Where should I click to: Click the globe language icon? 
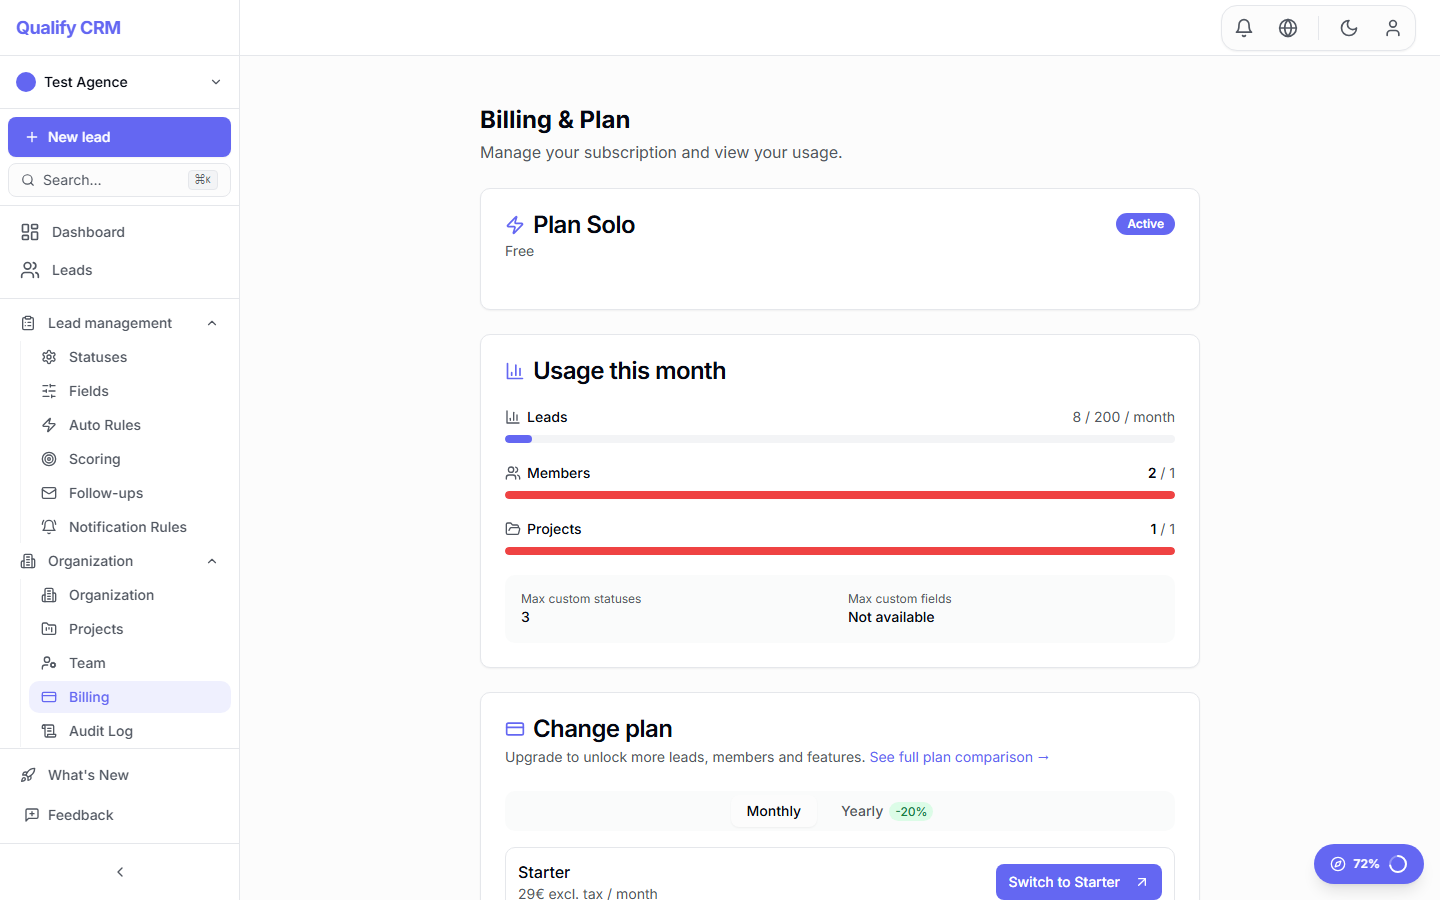1288,27
